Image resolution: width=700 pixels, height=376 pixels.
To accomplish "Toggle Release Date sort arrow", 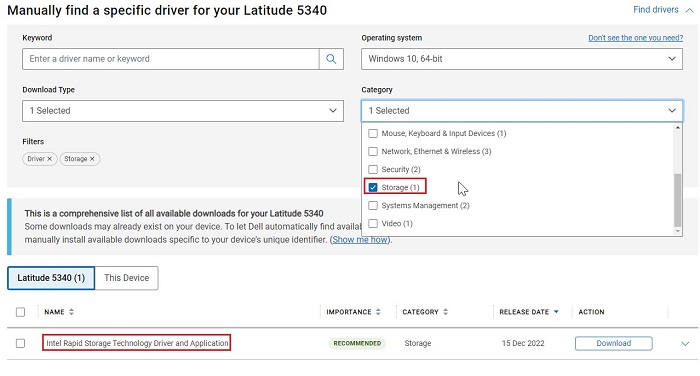I will (x=556, y=312).
